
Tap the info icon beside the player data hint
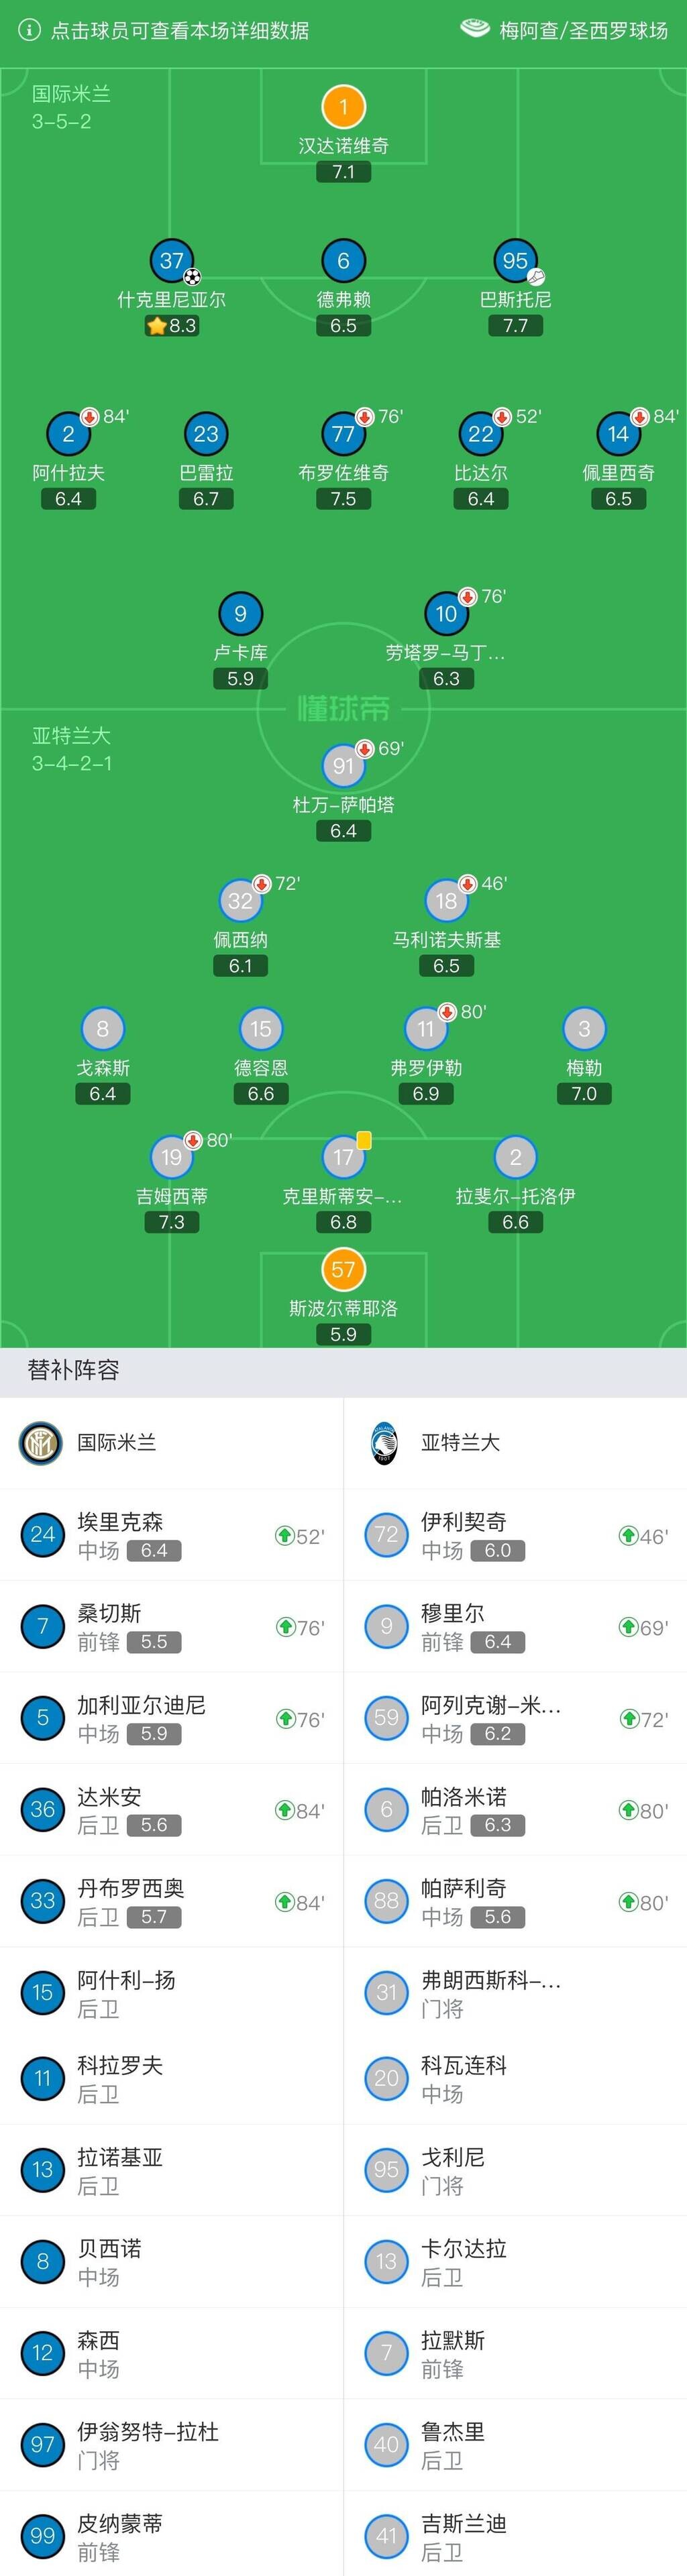pos(30,30)
